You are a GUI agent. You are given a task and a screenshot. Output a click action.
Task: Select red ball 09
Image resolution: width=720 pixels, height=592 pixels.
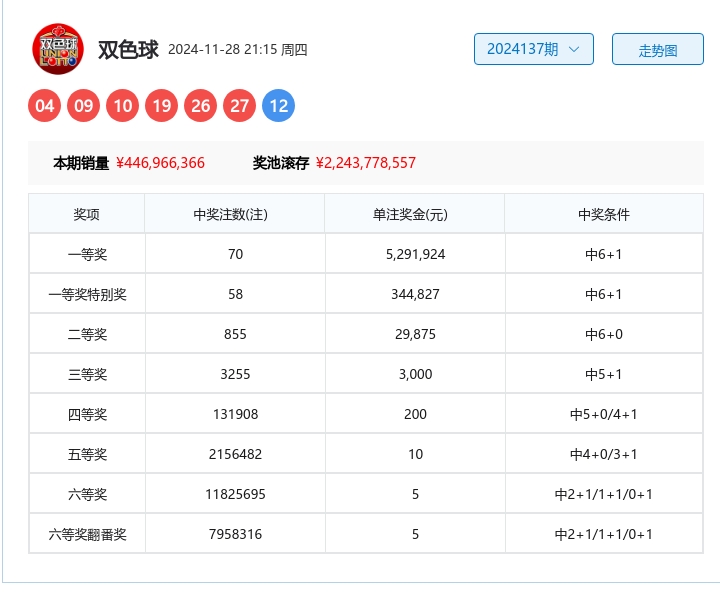coord(84,106)
